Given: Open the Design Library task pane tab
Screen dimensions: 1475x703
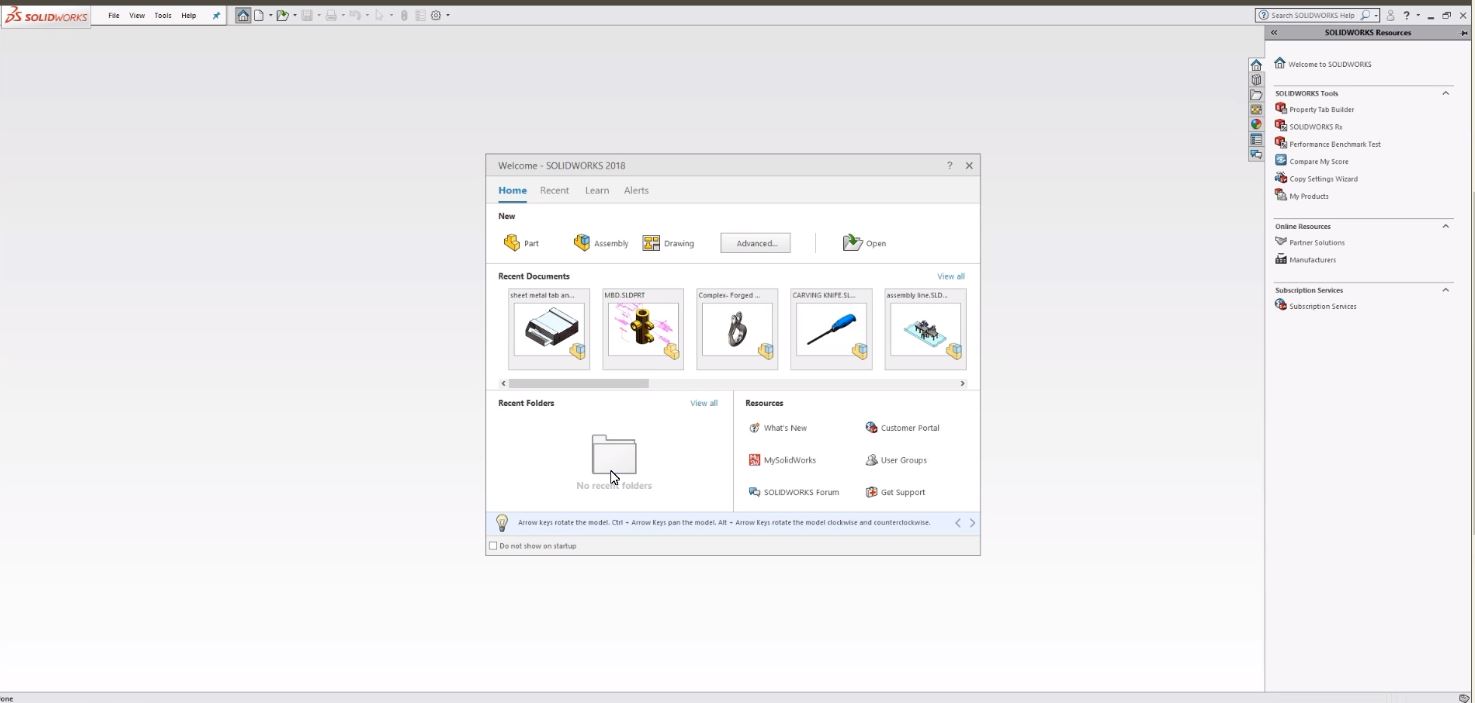Looking at the screenshot, I should coord(1256,80).
